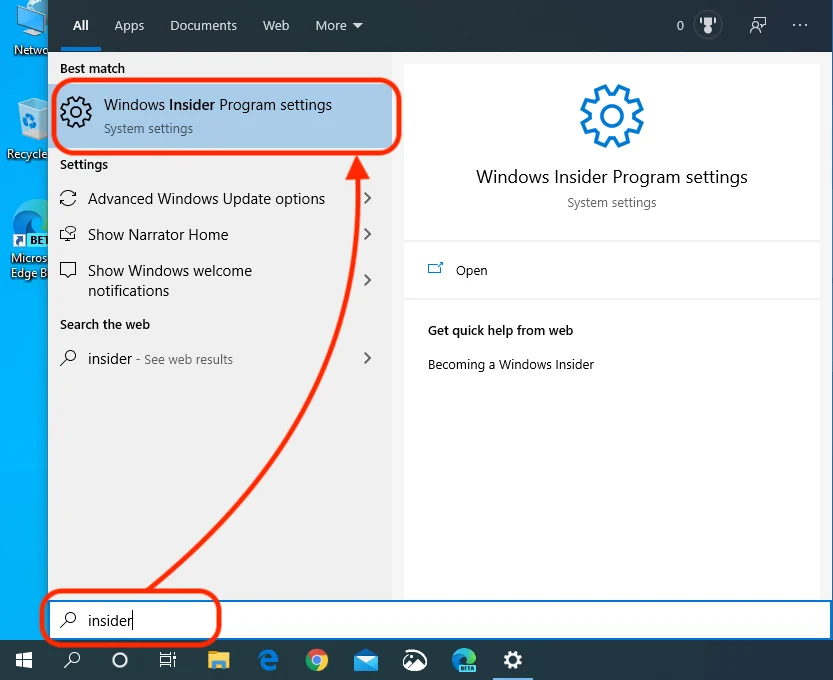Select Network desktop icon

tap(29, 29)
